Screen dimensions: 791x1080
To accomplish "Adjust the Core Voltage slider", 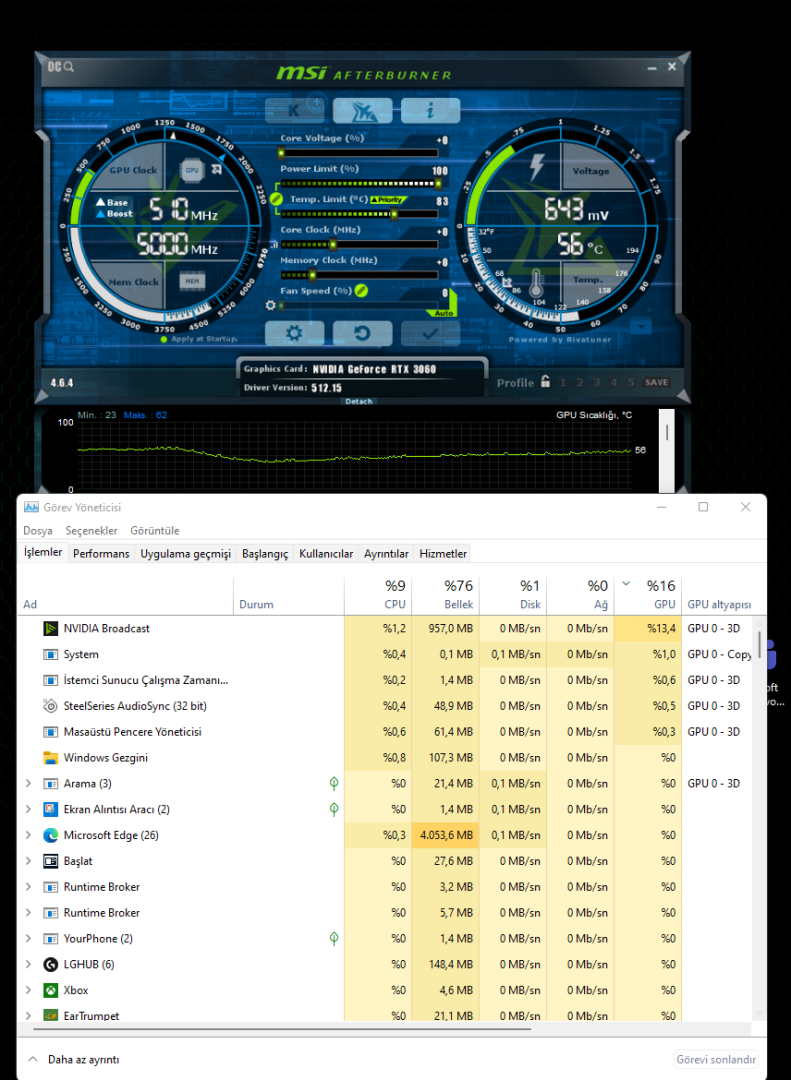I will click(x=358, y=153).
